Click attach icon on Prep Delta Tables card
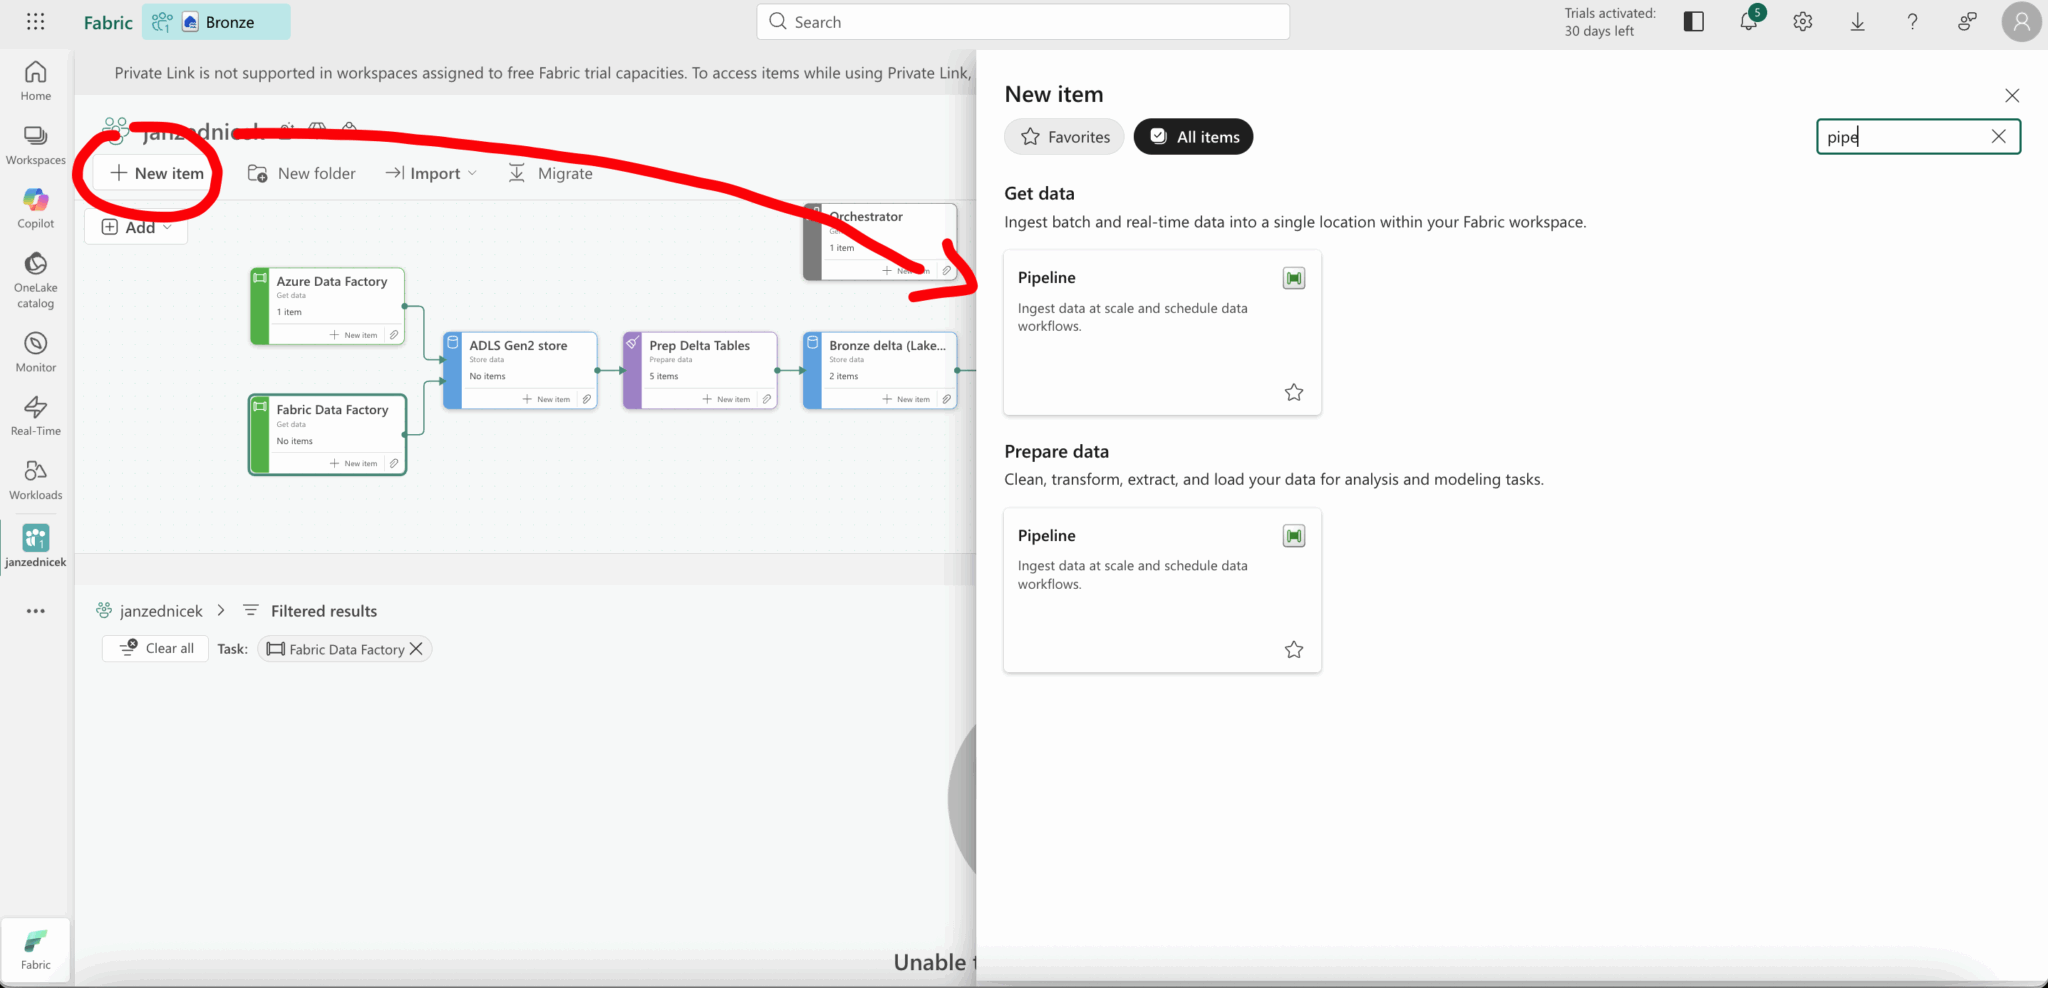 [x=767, y=399]
